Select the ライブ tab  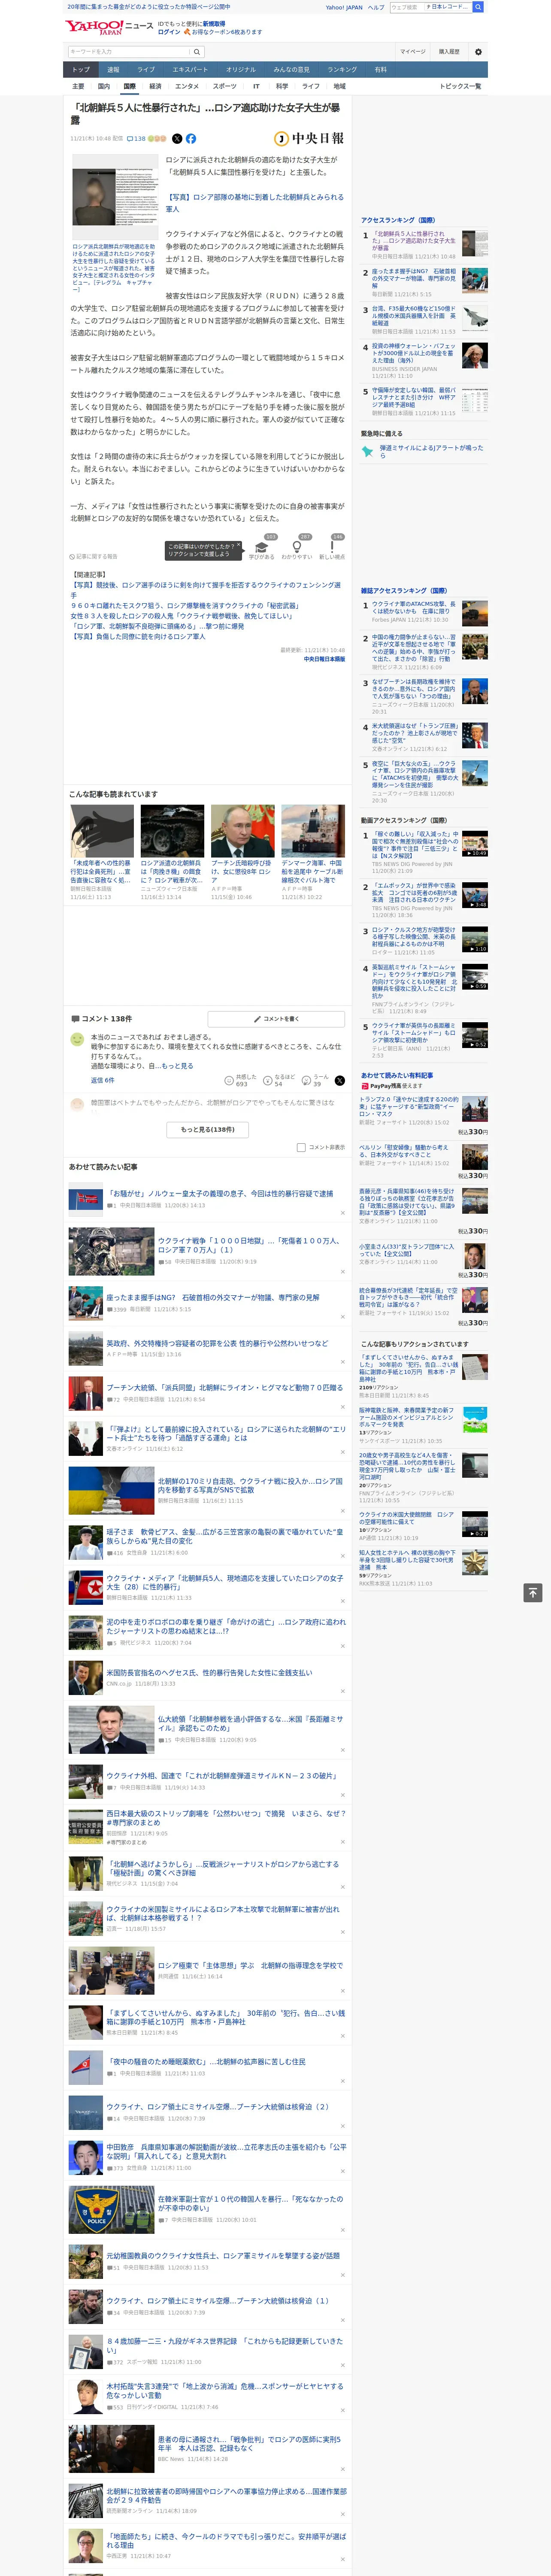click(x=146, y=70)
